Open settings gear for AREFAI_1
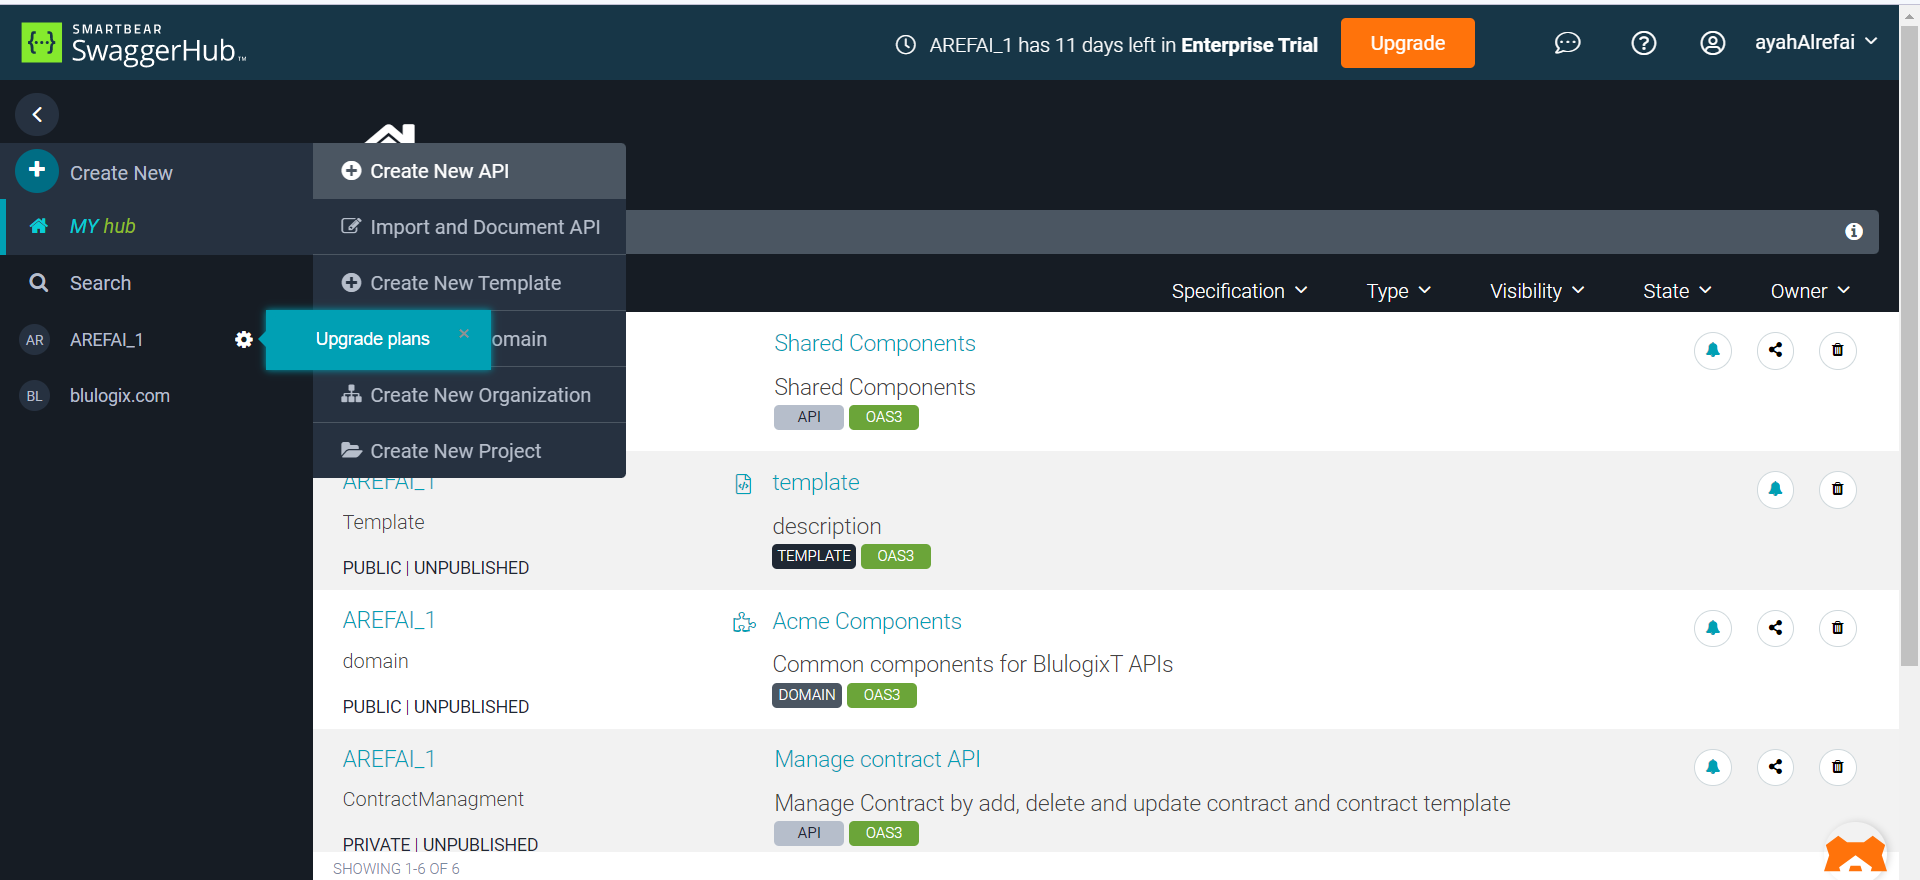The width and height of the screenshot is (1920, 880). coord(243,340)
